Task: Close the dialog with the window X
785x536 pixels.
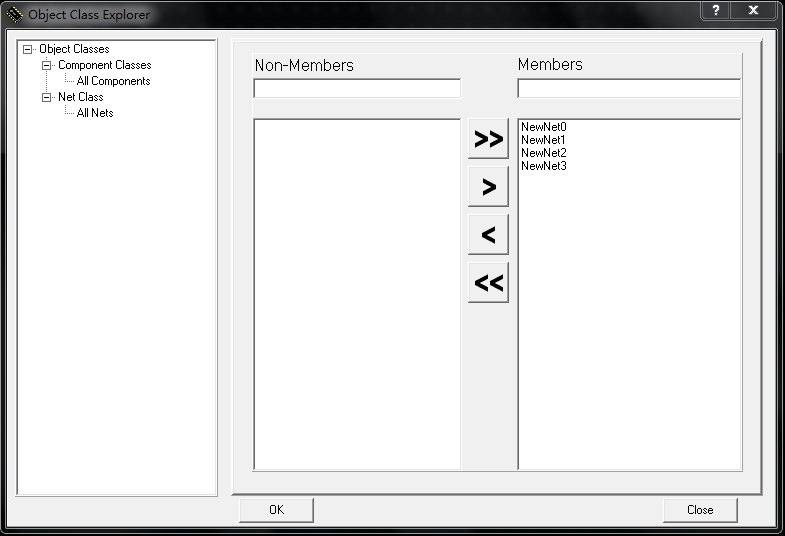Action: click(x=754, y=10)
